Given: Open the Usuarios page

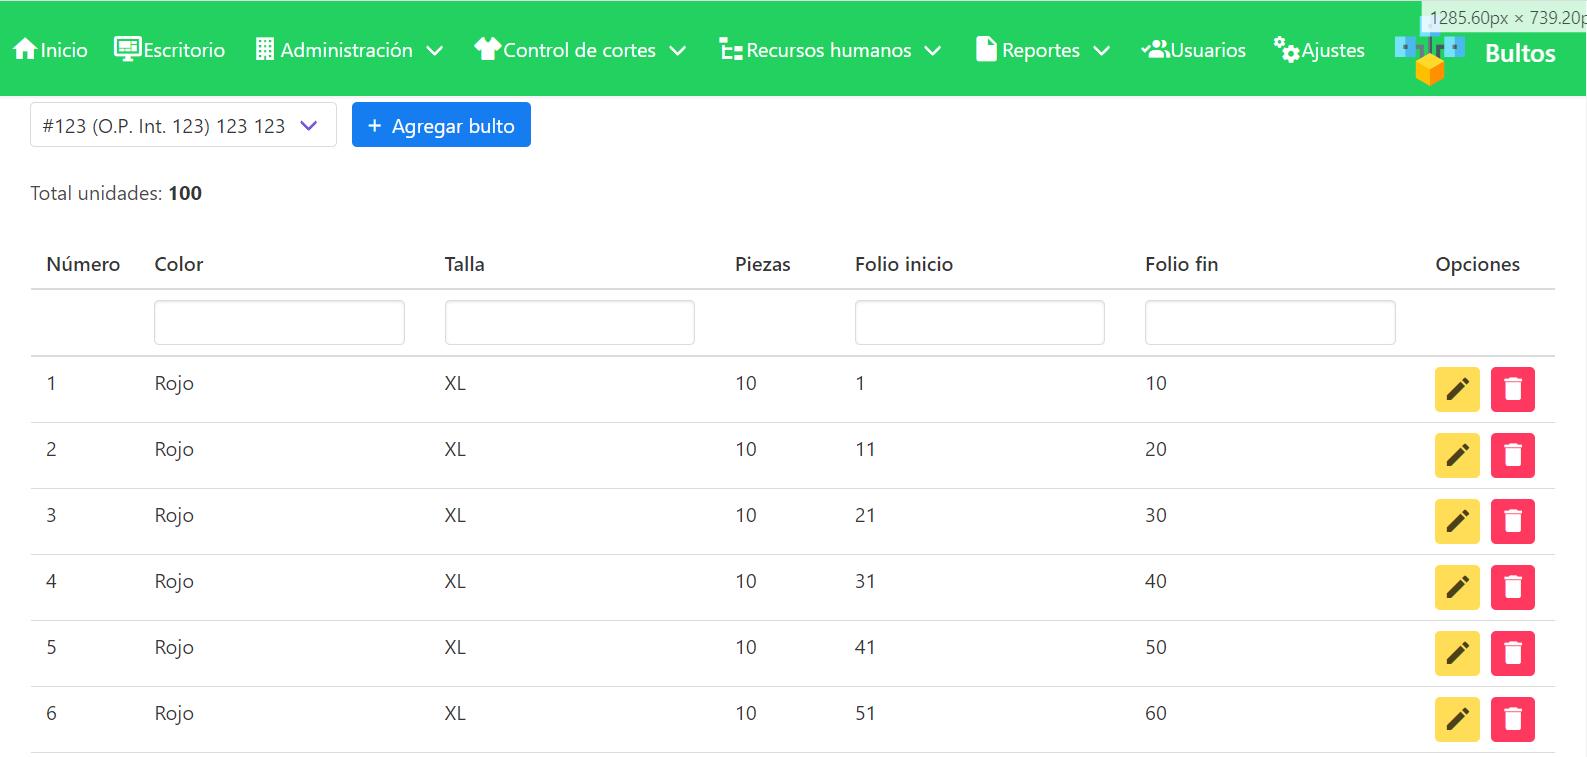Looking at the screenshot, I should 1194,50.
